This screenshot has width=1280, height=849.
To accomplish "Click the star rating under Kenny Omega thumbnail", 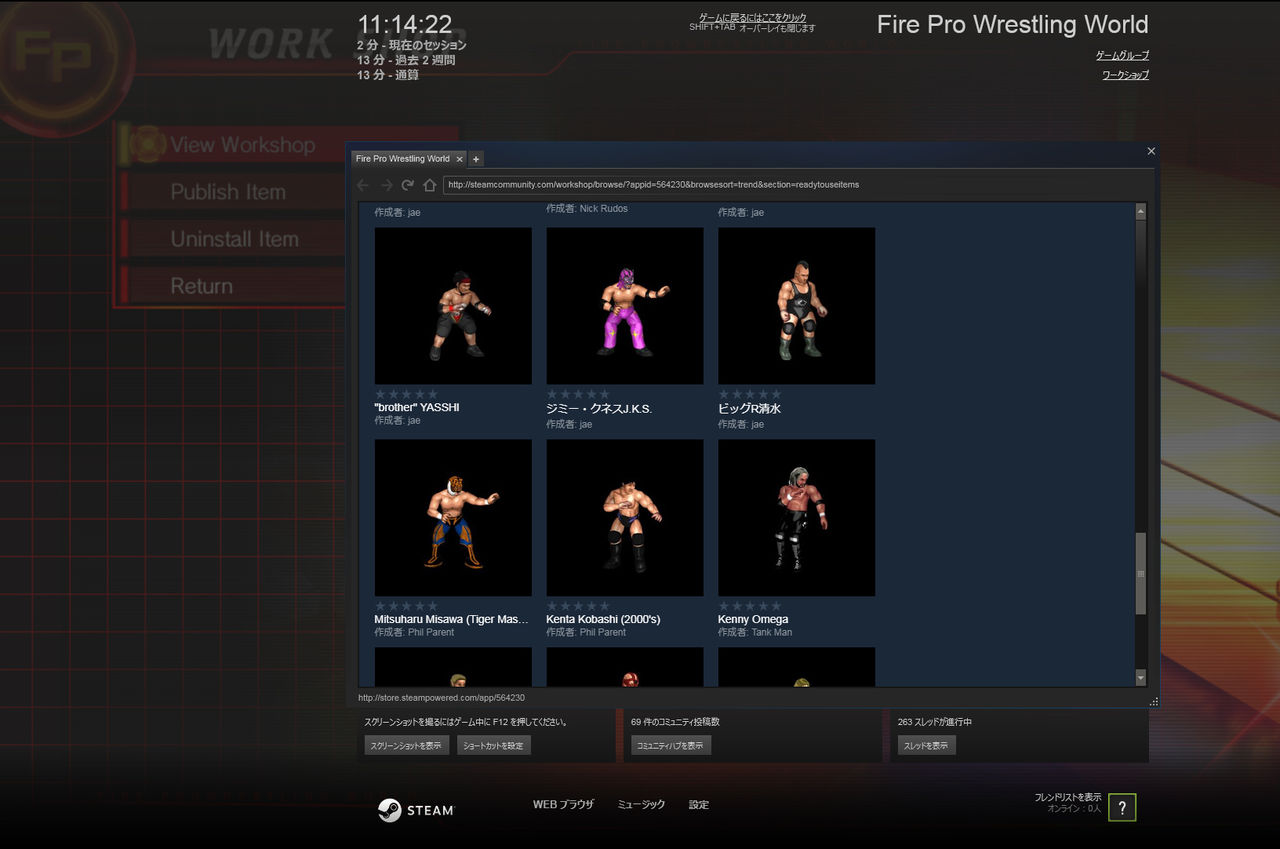I will pos(750,606).
